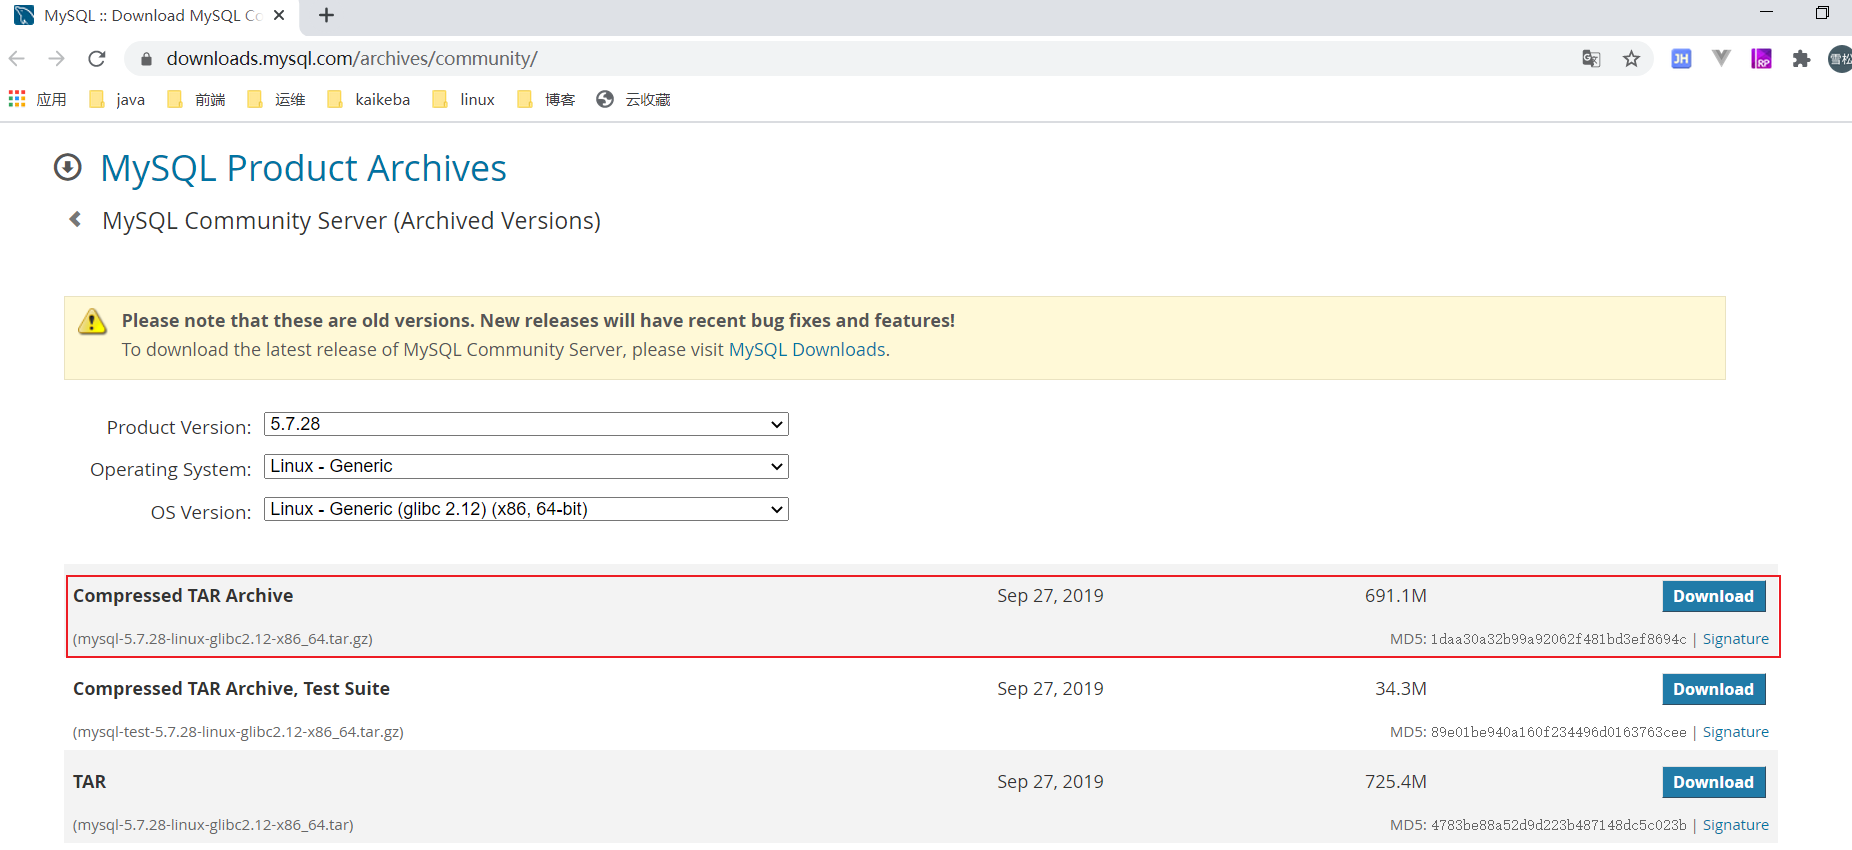This screenshot has height=850, width=1852.
Task: Click the MD5 hash starting with 89e01be940a
Action: click(1558, 732)
